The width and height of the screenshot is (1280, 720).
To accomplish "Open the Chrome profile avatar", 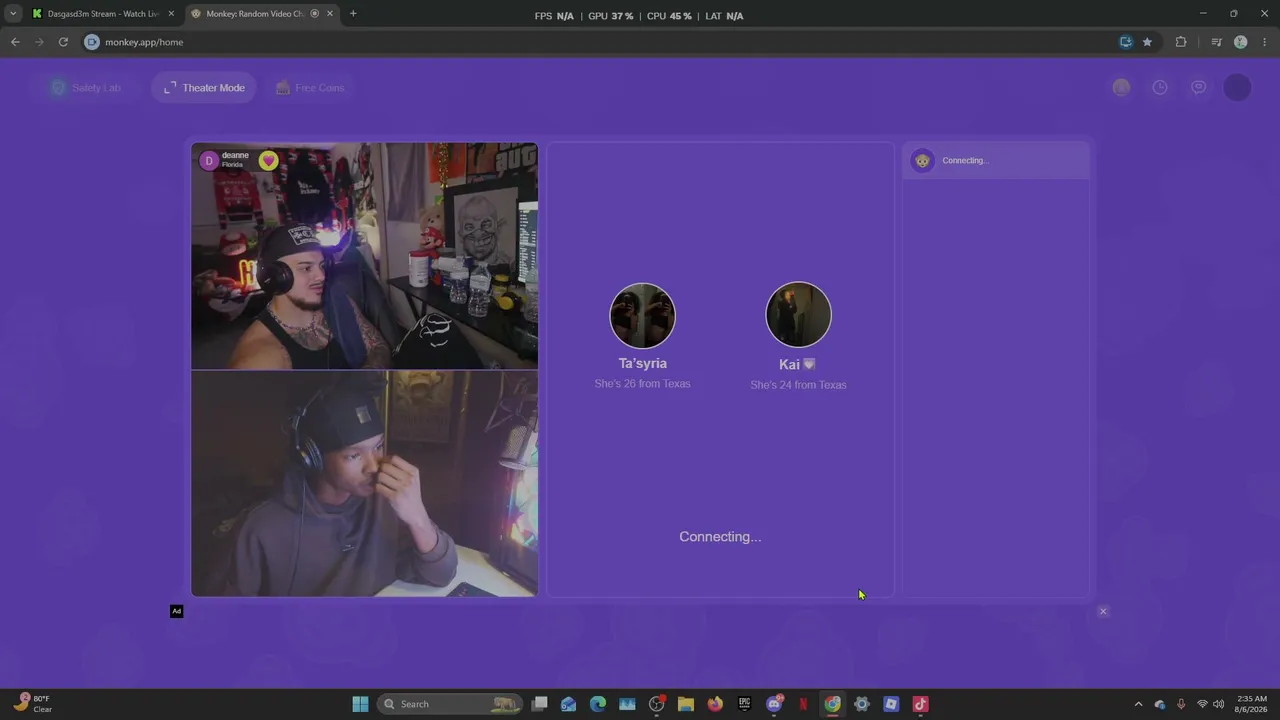I will click(x=1241, y=42).
